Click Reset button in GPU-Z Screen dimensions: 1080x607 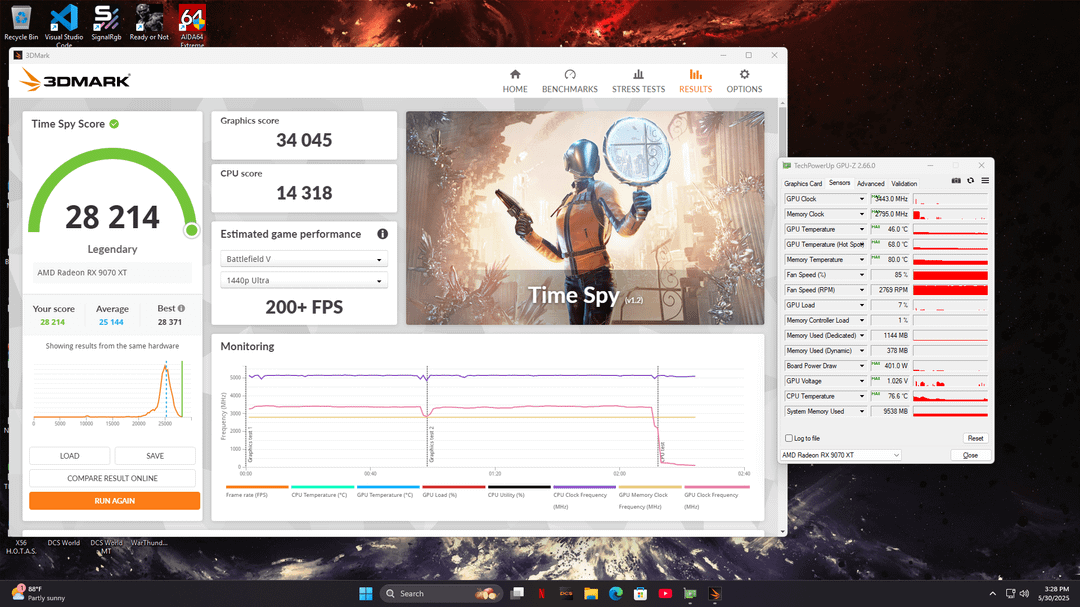coord(975,438)
